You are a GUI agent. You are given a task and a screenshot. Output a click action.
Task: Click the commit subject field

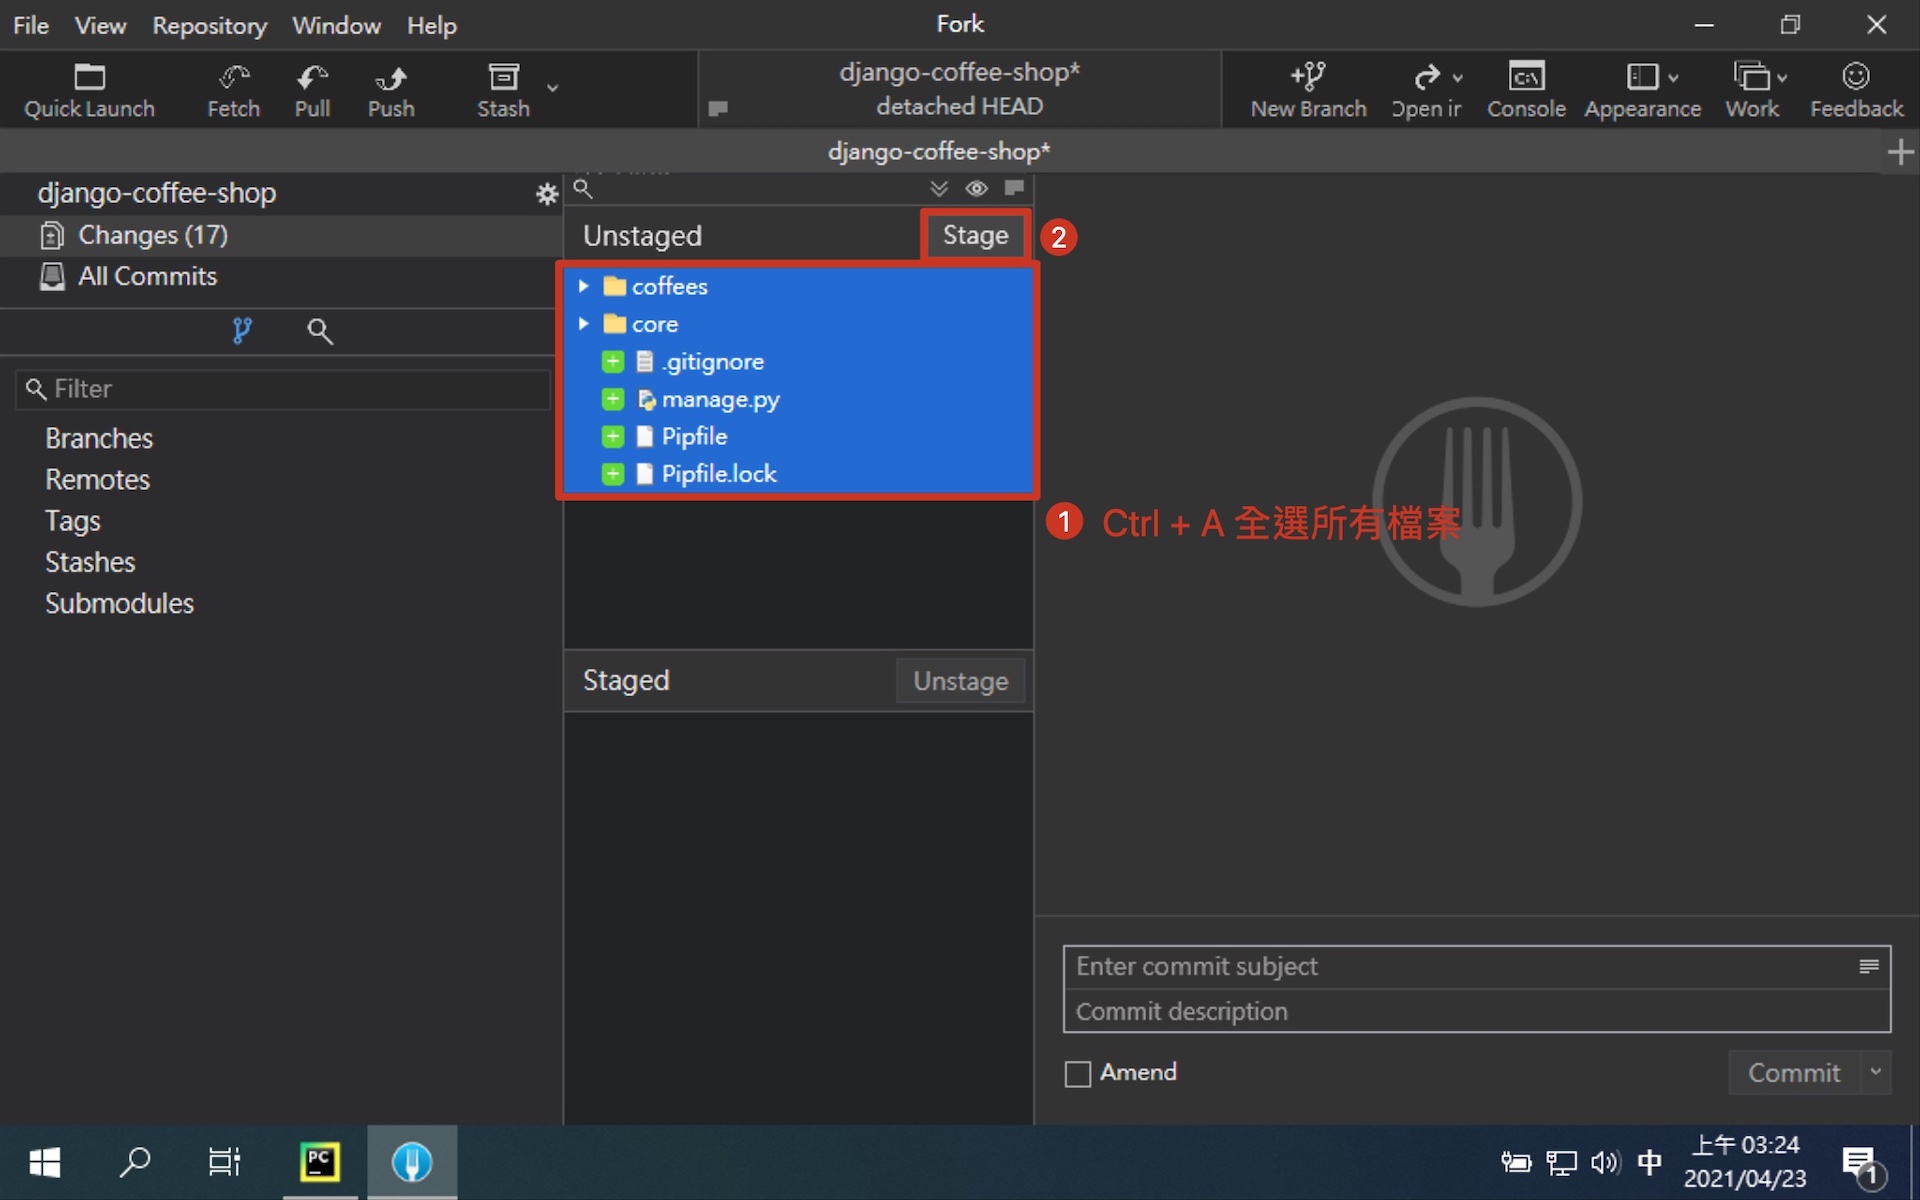click(1460, 967)
